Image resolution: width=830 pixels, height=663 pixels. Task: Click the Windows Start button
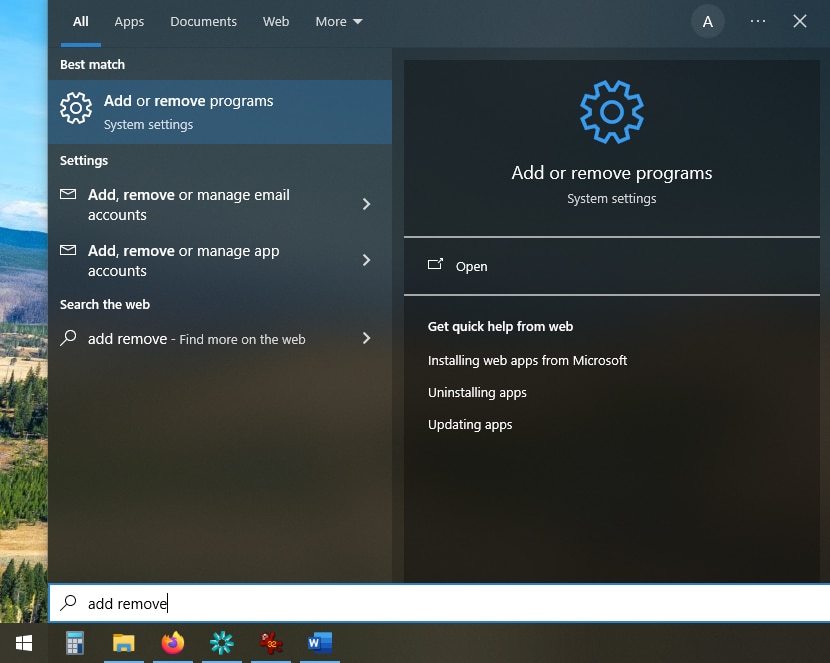24,643
